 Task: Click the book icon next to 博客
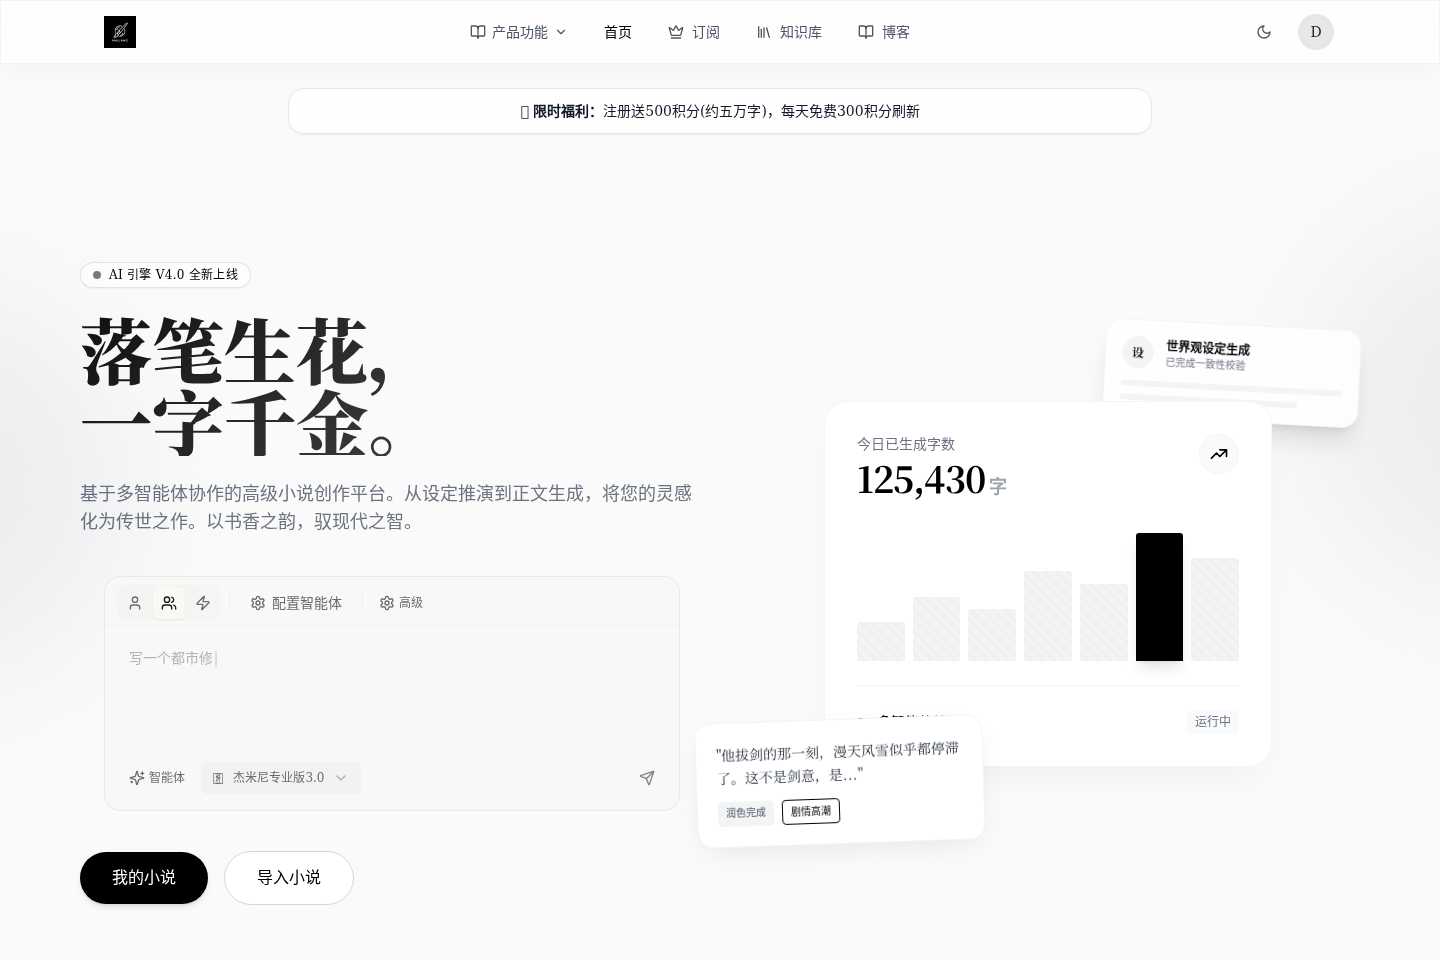(866, 32)
